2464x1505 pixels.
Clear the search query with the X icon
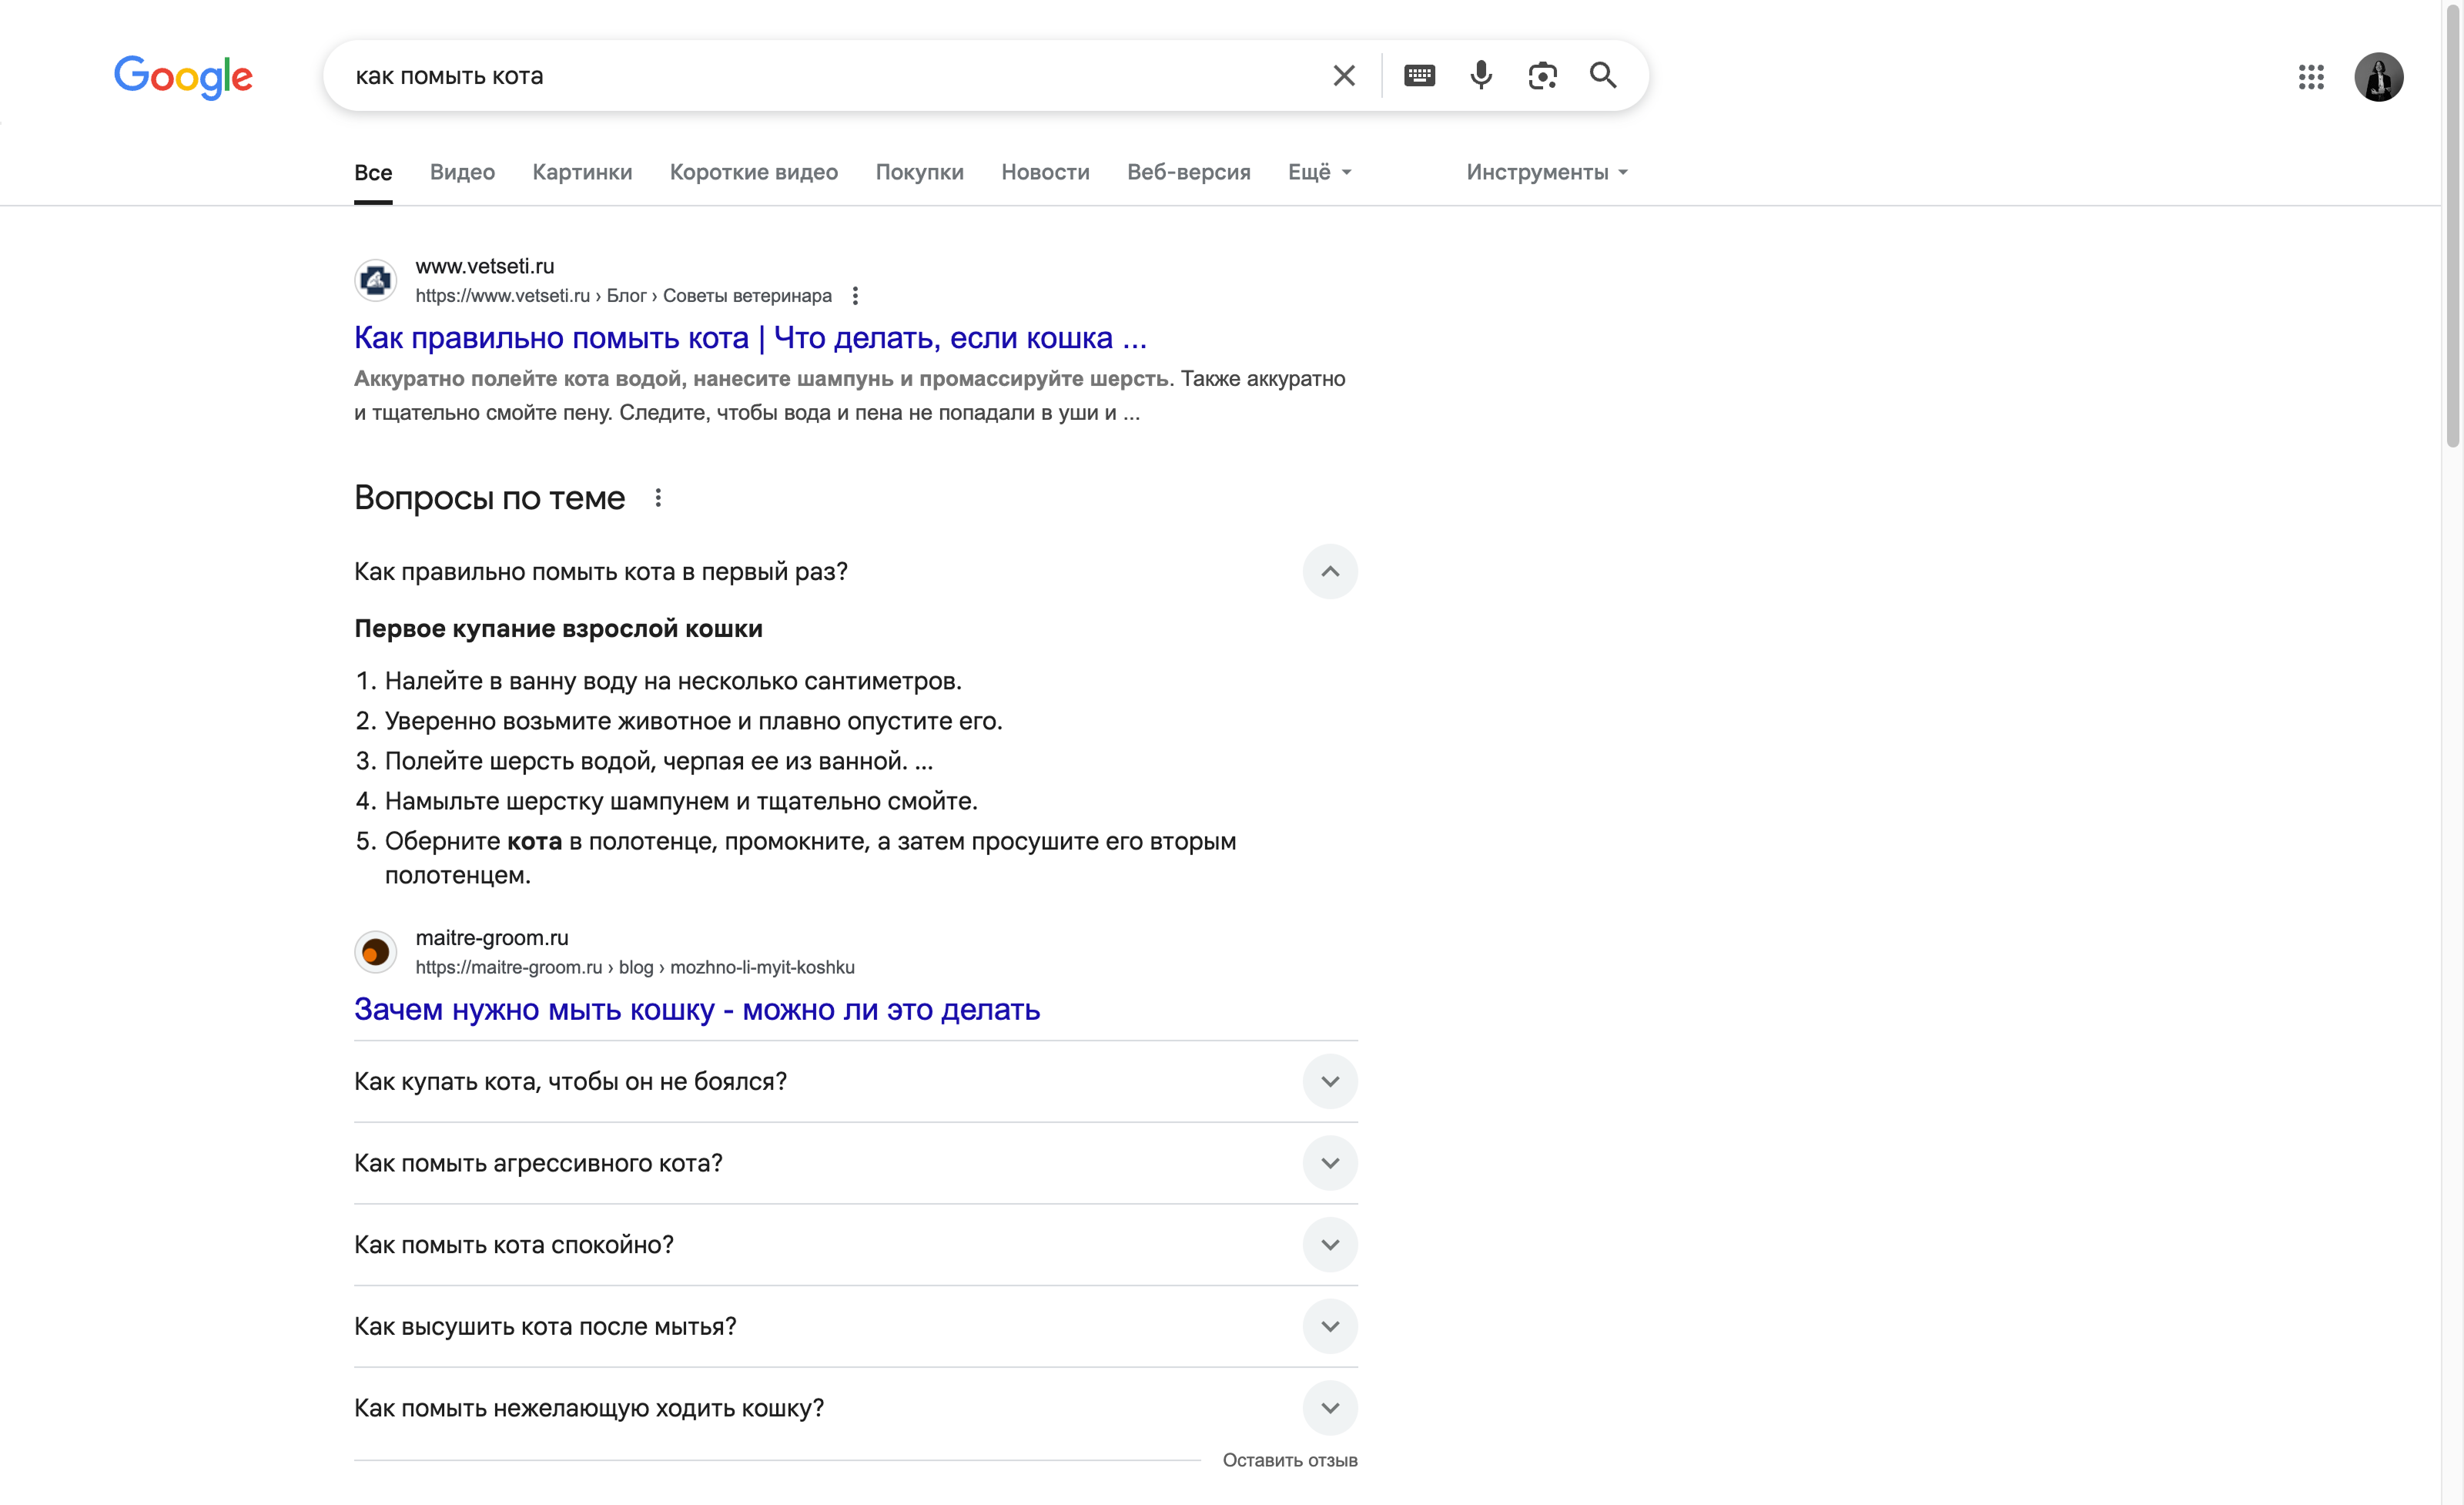[x=1343, y=76]
